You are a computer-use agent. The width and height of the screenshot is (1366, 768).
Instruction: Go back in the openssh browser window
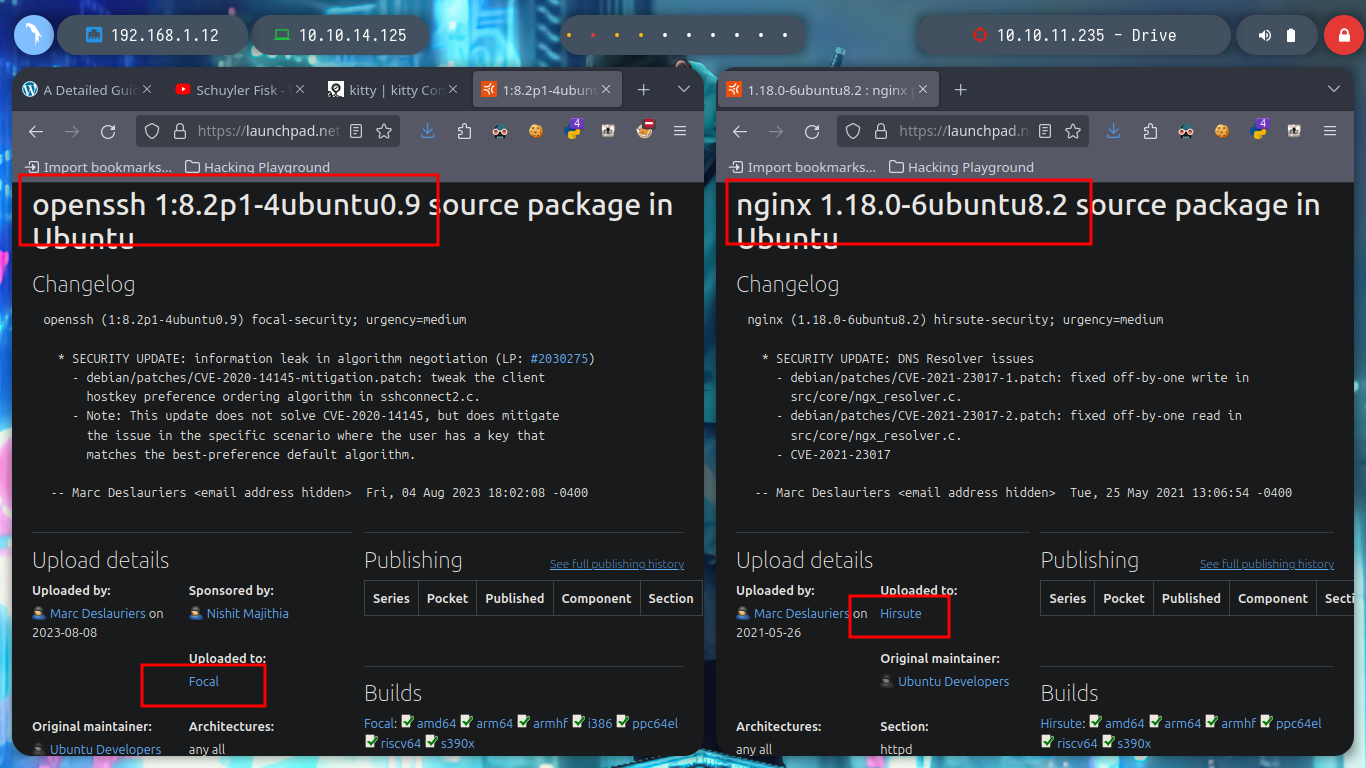click(36, 131)
